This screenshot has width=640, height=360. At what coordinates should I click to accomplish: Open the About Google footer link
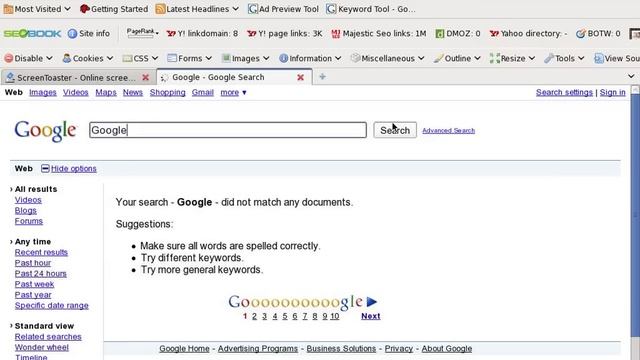click(447, 349)
